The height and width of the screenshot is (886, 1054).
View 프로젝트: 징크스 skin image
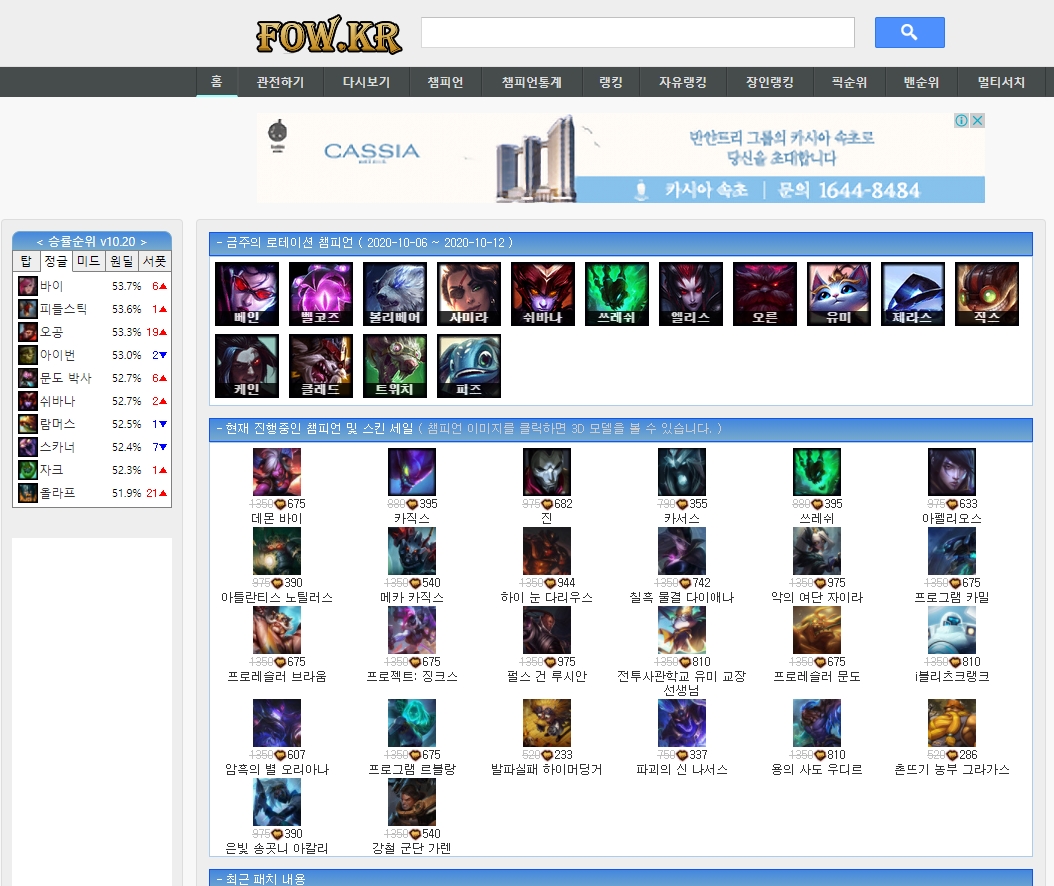[x=412, y=630]
